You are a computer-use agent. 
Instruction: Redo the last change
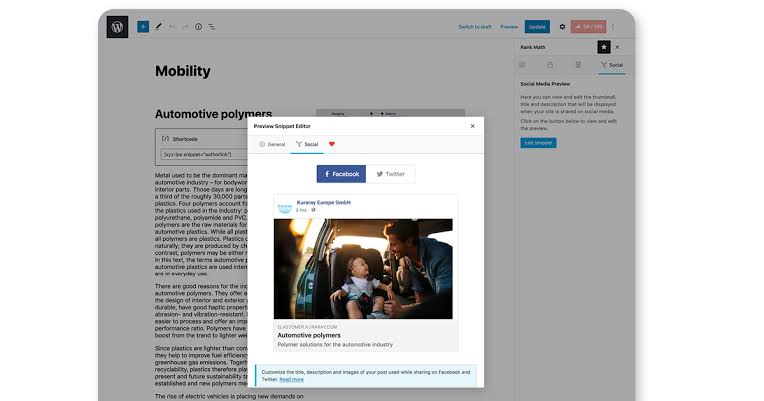[185, 27]
